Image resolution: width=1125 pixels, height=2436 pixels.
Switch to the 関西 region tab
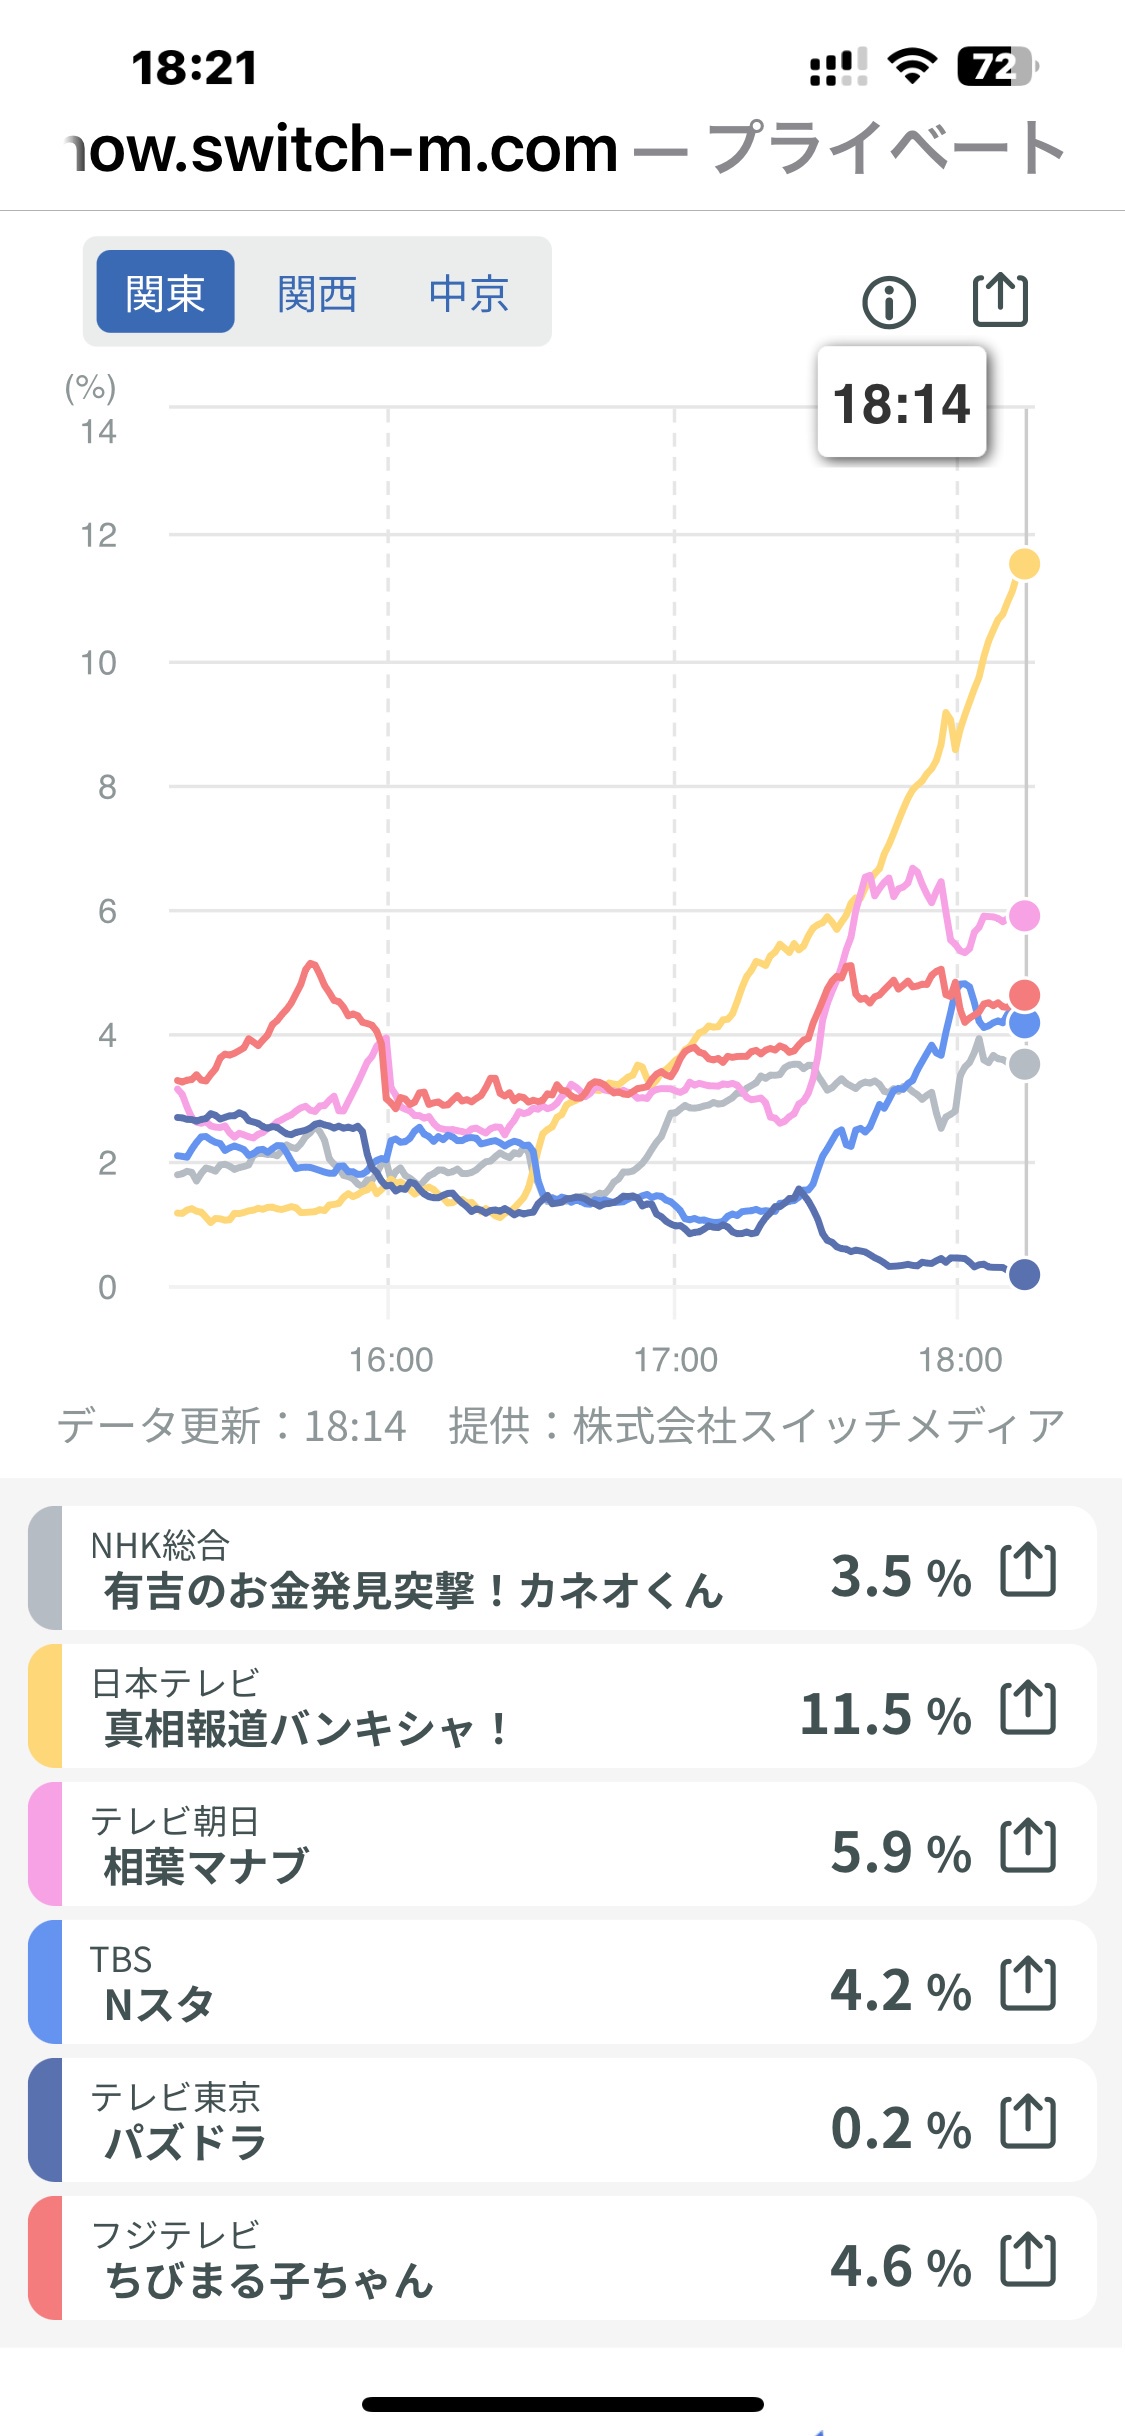point(316,292)
